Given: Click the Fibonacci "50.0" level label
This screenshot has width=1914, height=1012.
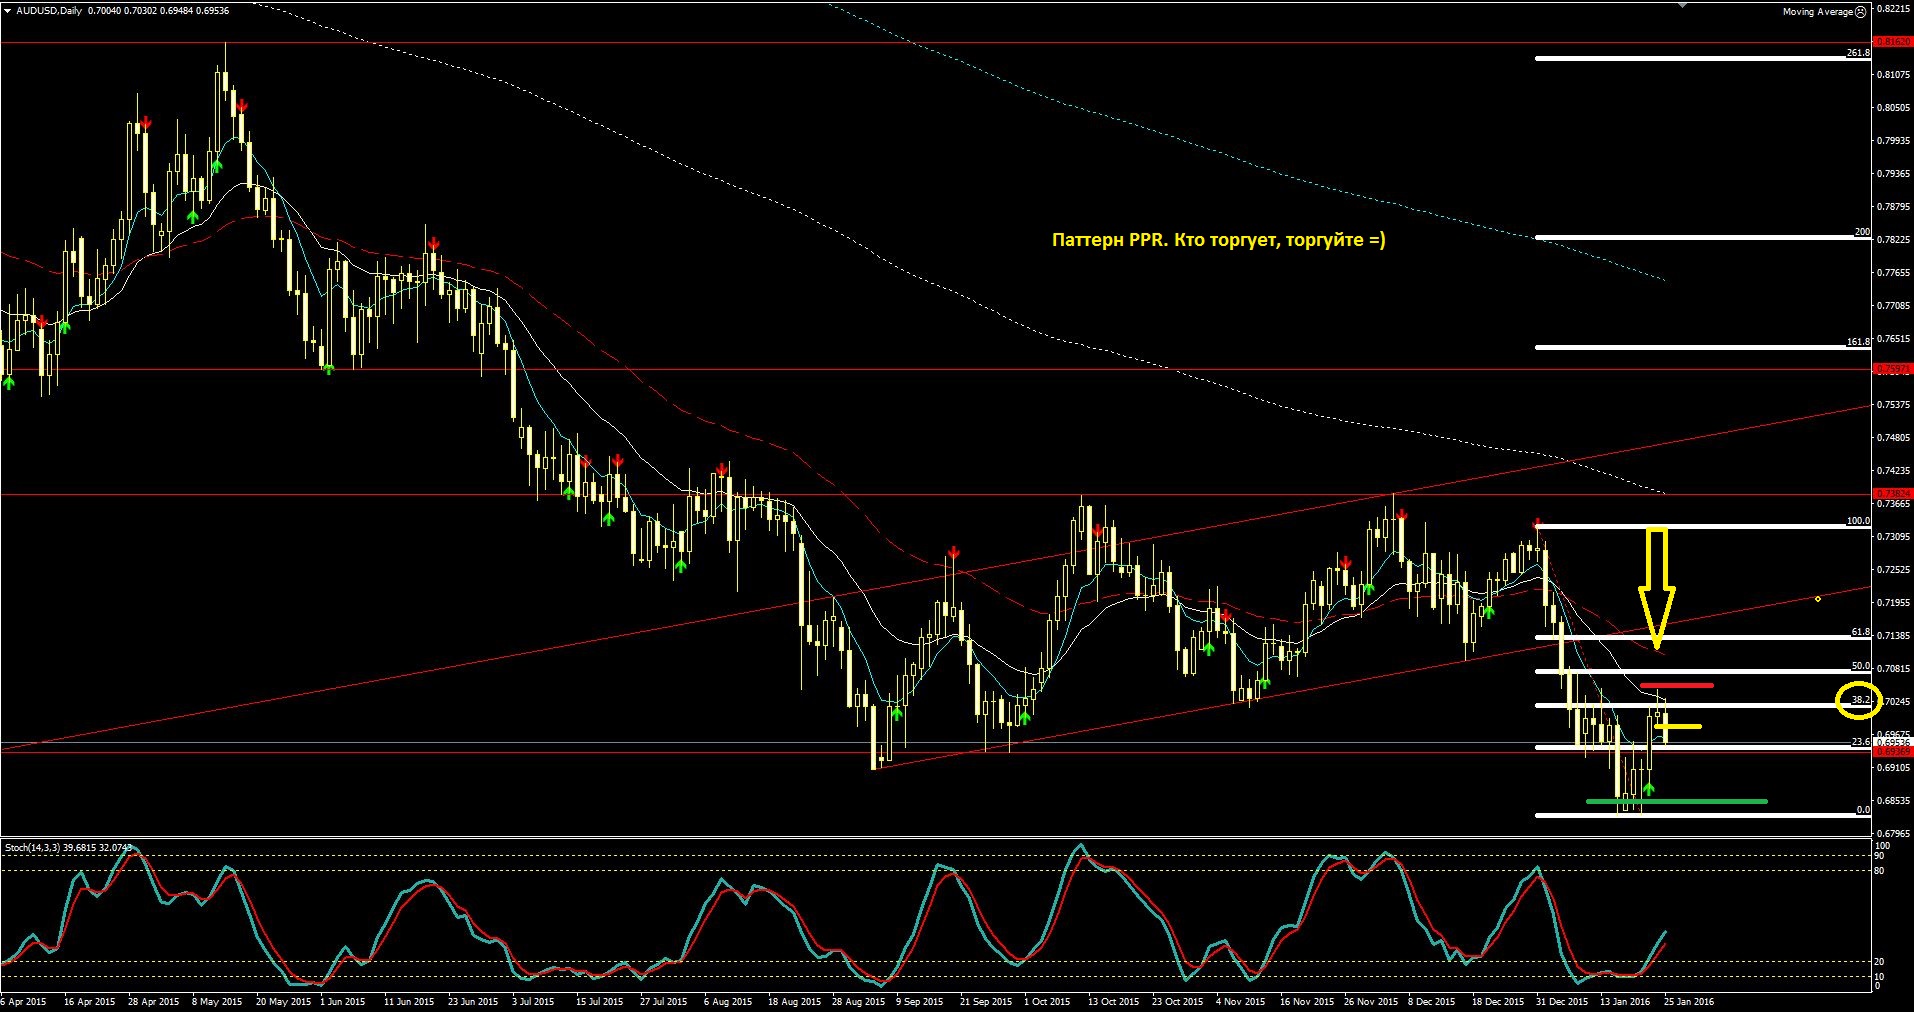Looking at the screenshot, I should (1860, 665).
